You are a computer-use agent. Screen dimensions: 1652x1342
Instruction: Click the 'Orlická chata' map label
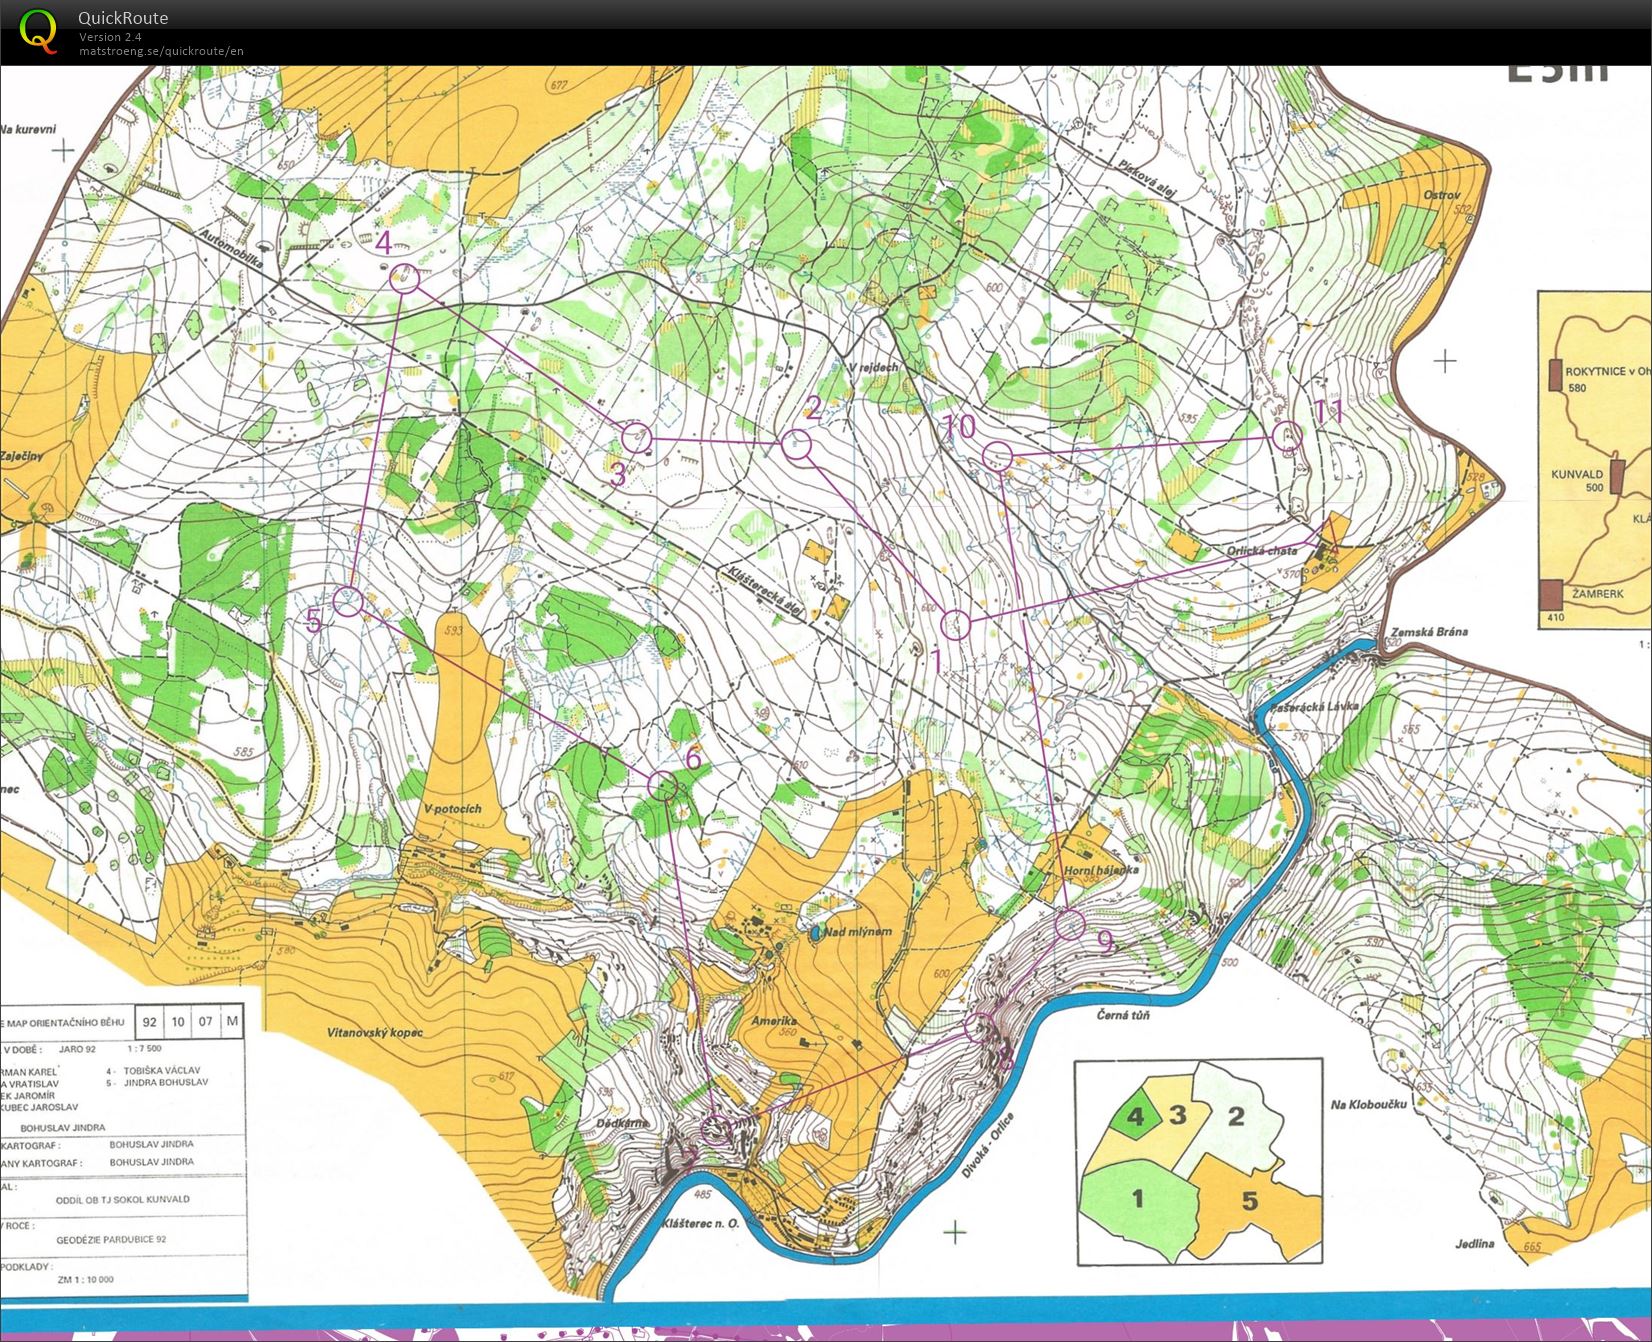point(1263,551)
